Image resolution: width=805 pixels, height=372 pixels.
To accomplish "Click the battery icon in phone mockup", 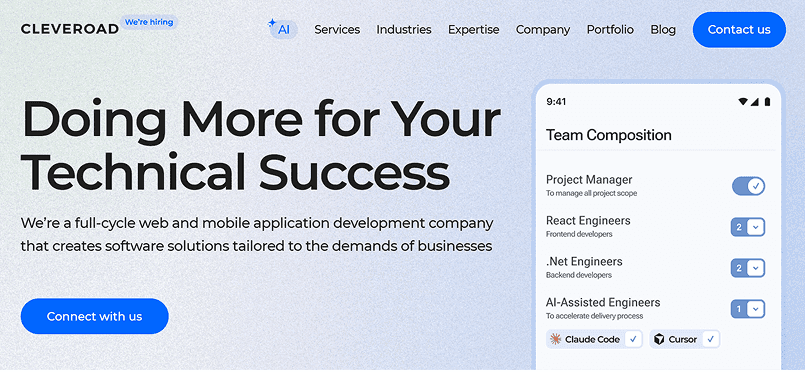I will 768,102.
